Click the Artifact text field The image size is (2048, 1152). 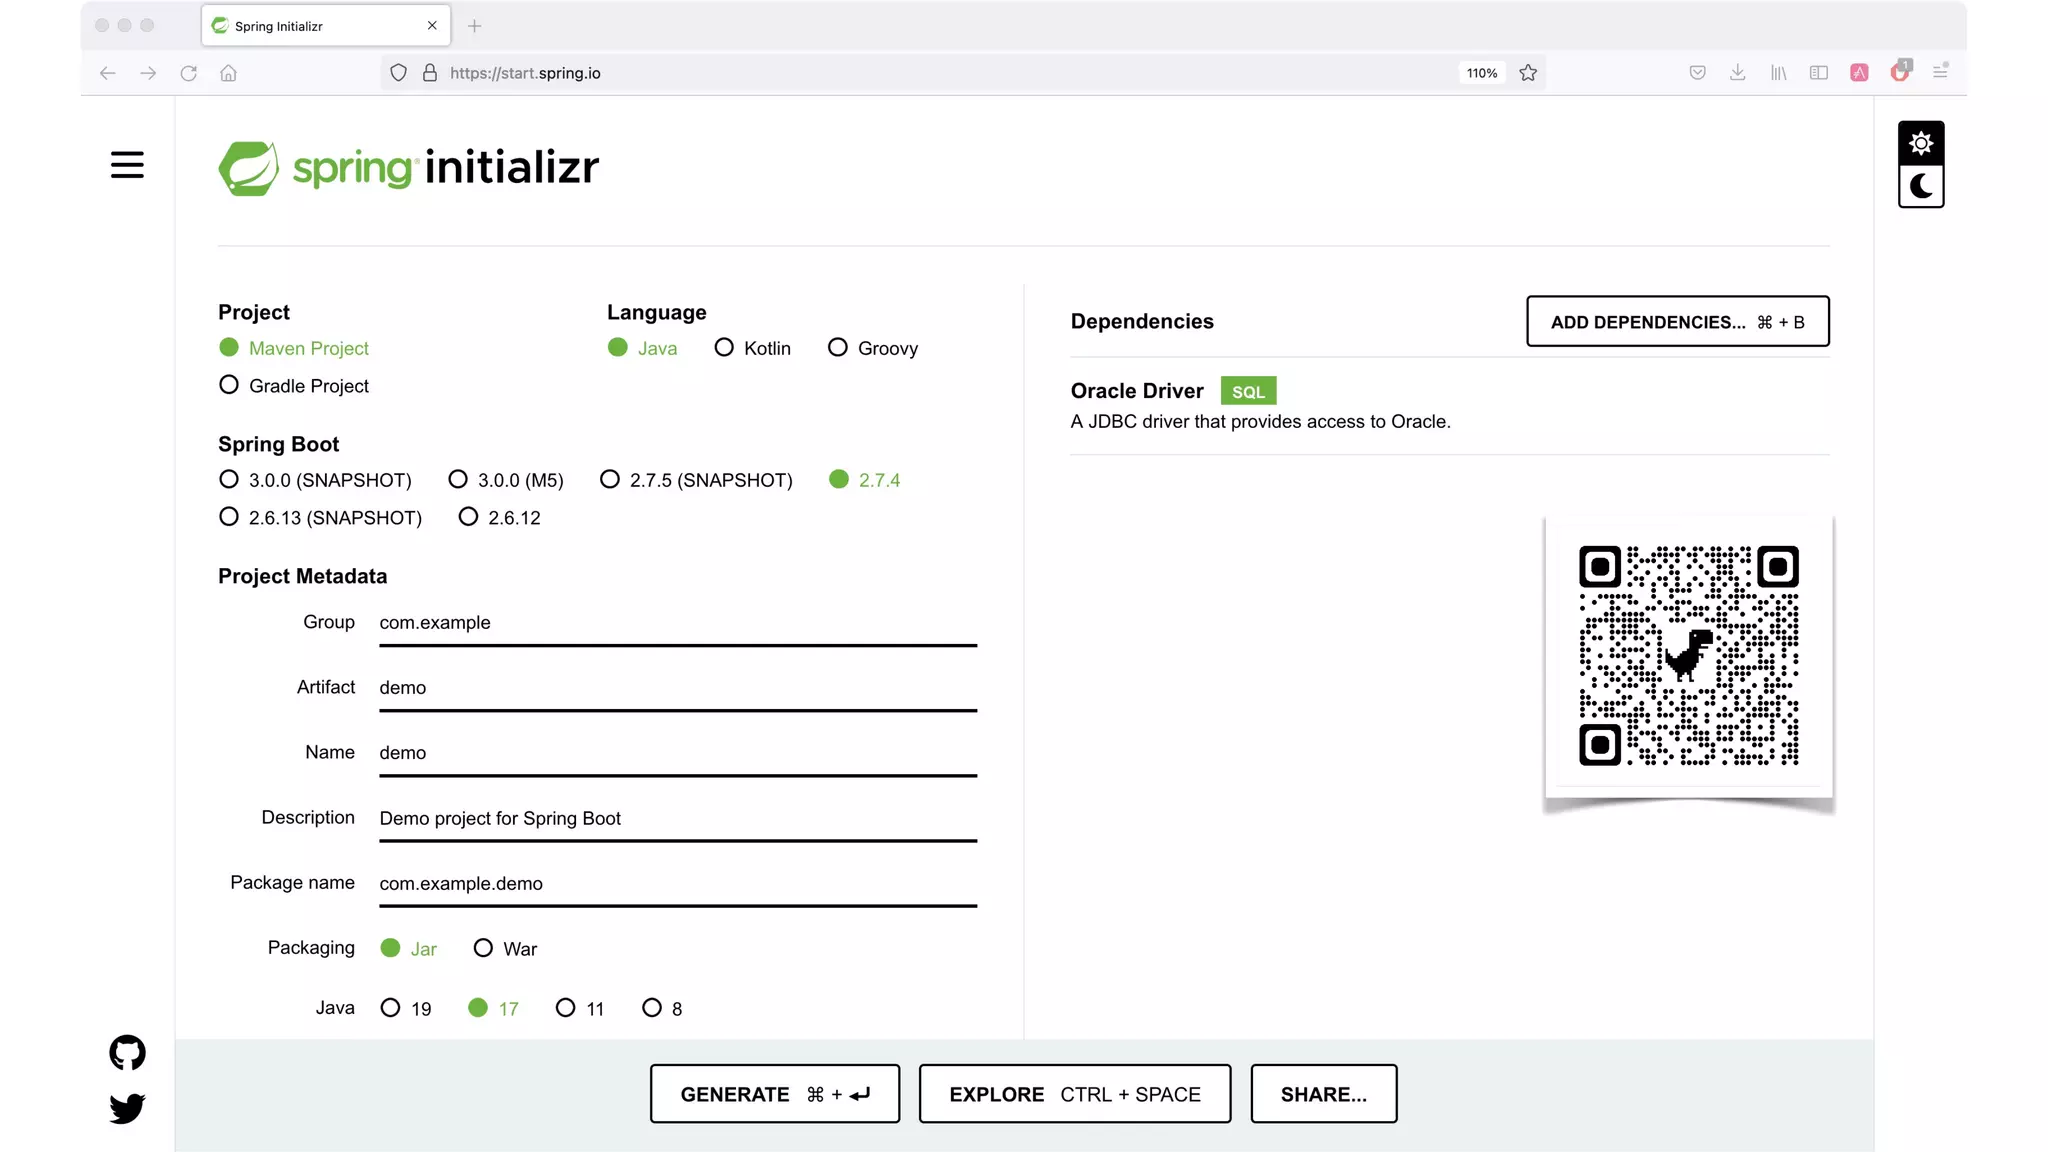pos(677,688)
